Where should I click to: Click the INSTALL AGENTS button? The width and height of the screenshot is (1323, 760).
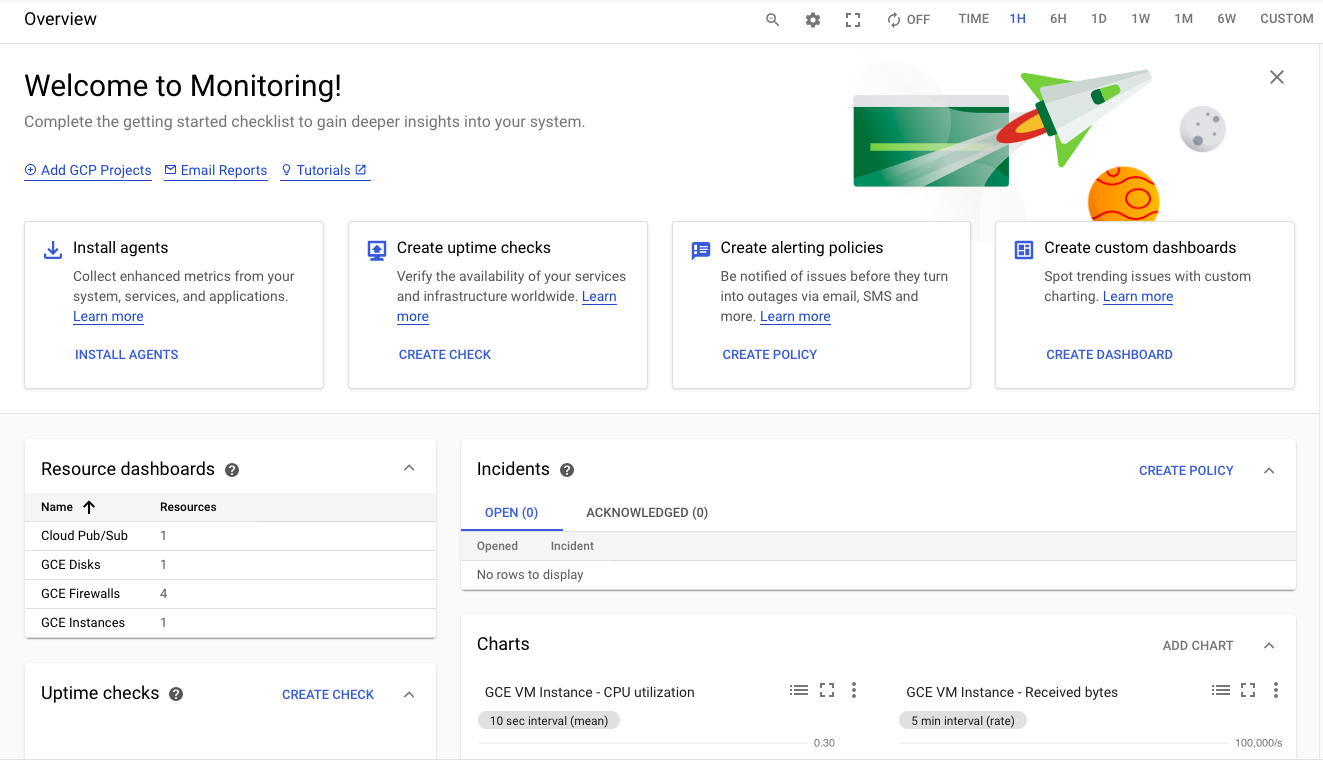click(x=127, y=354)
